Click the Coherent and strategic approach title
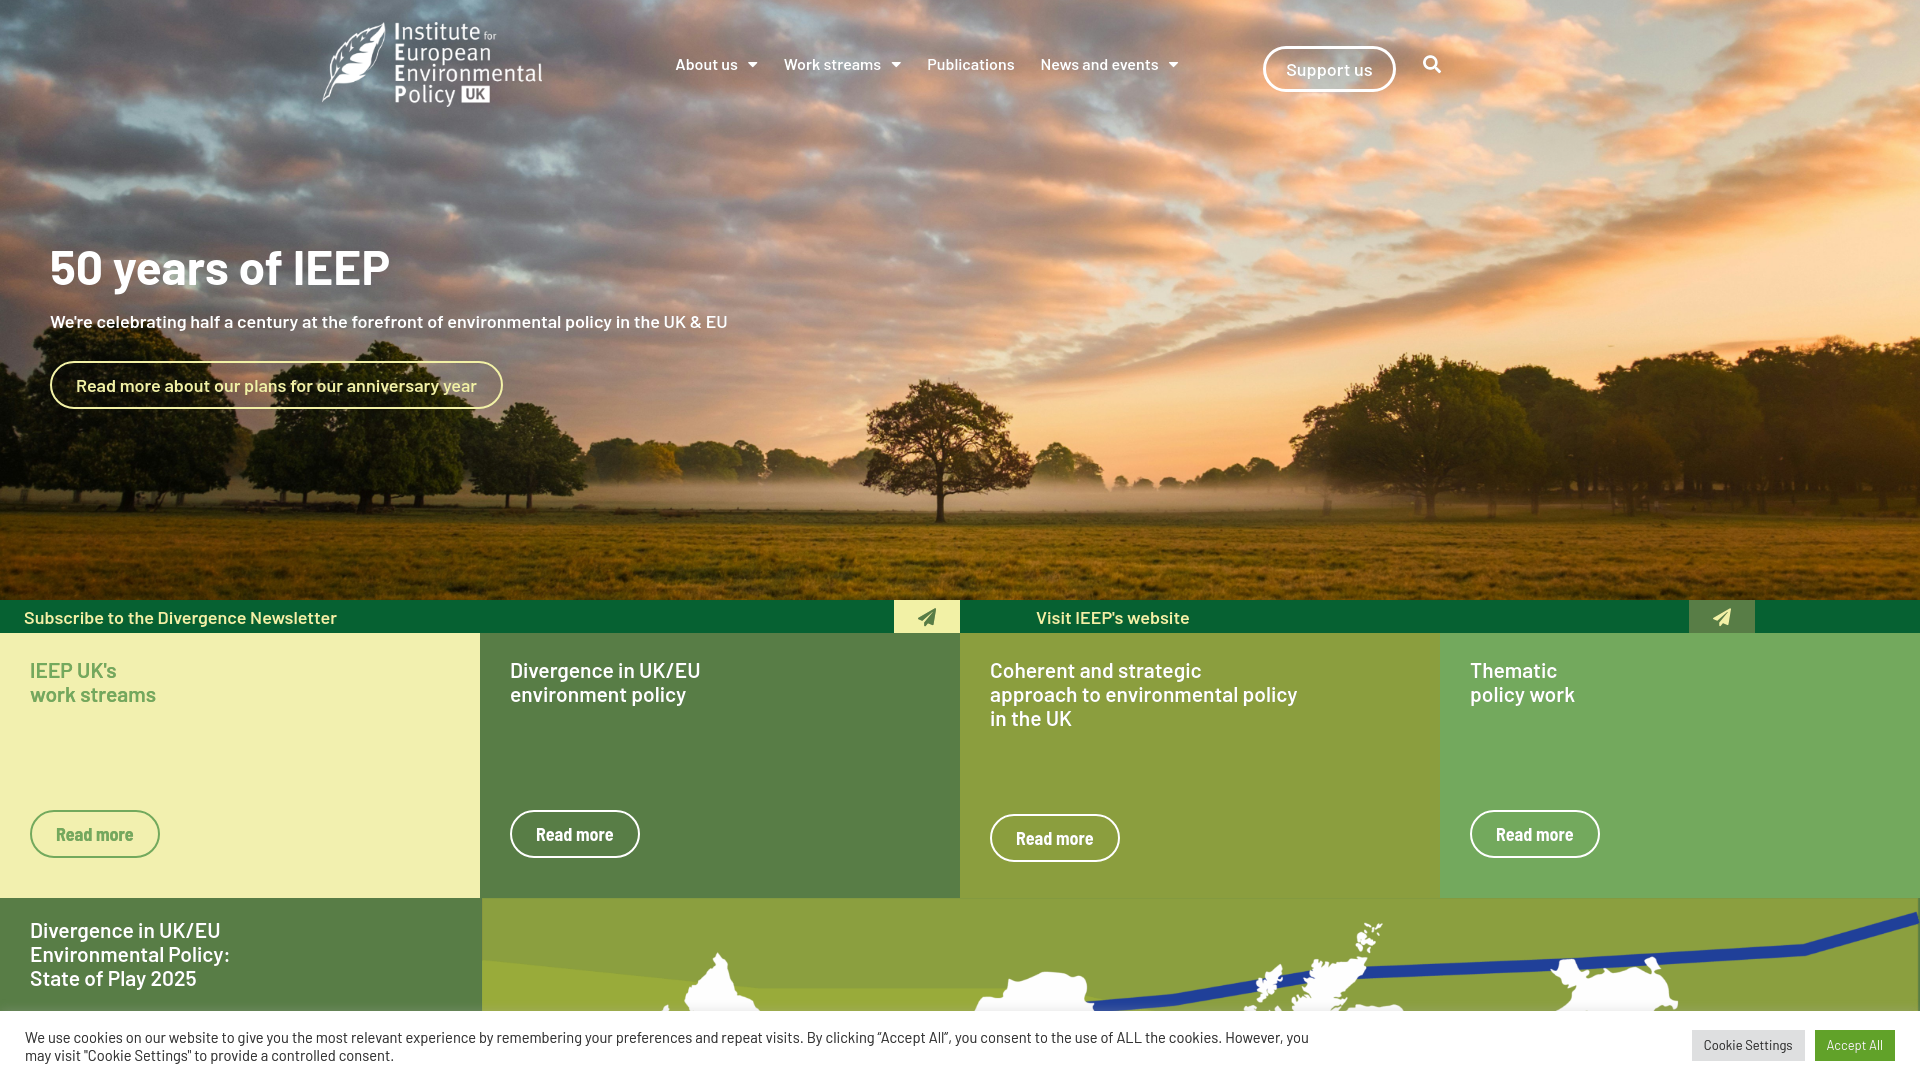Screen dimensions: 1920x1080 click(x=1143, y=694)
